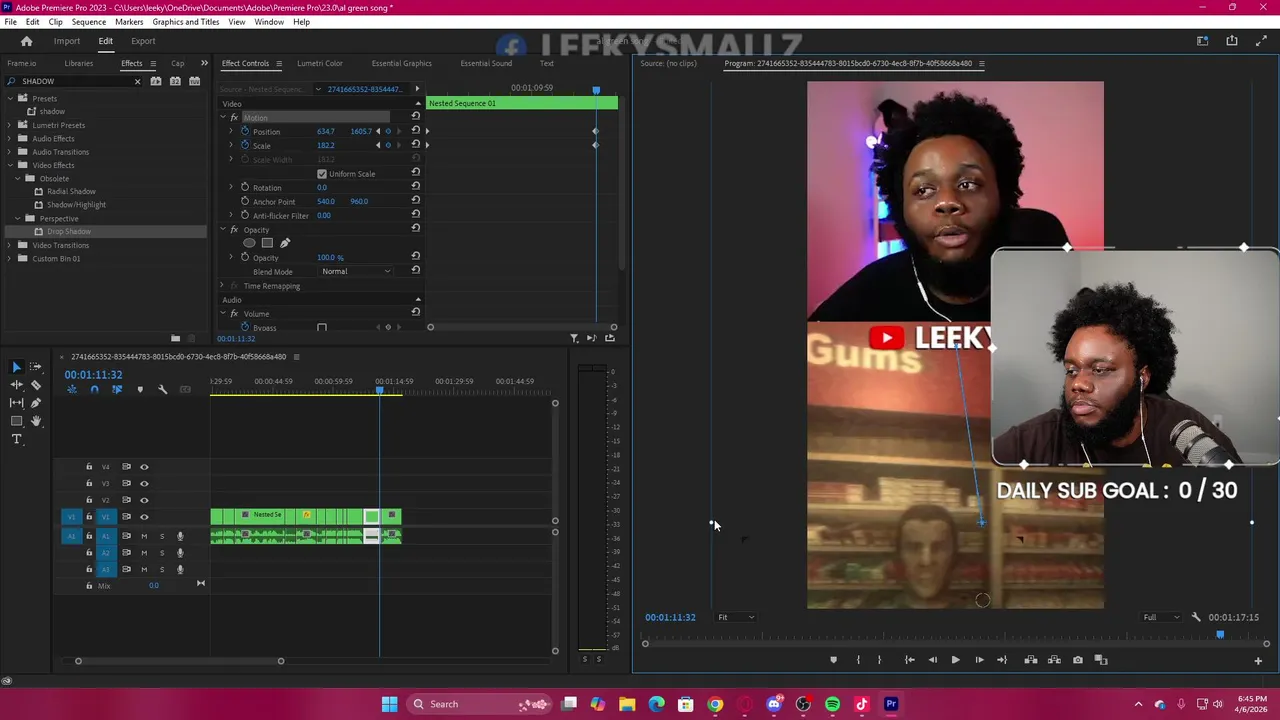Select the Pen tool in Tools panel

36,403
